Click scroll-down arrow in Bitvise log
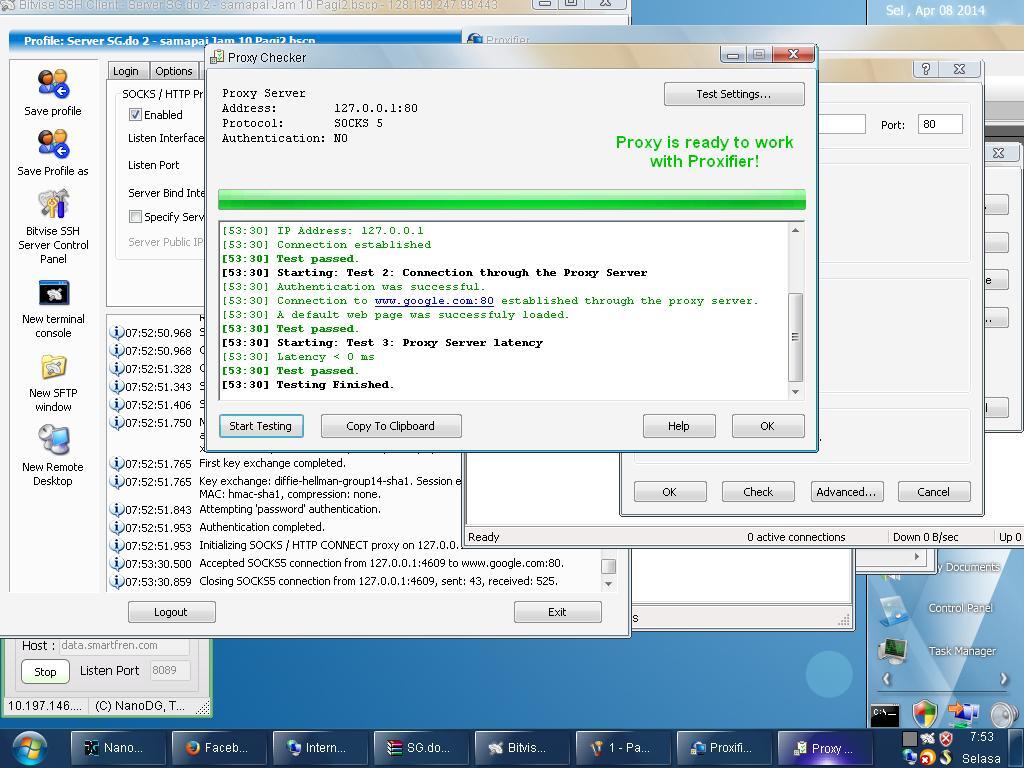1024x768 pixels. tap(609, 584)
